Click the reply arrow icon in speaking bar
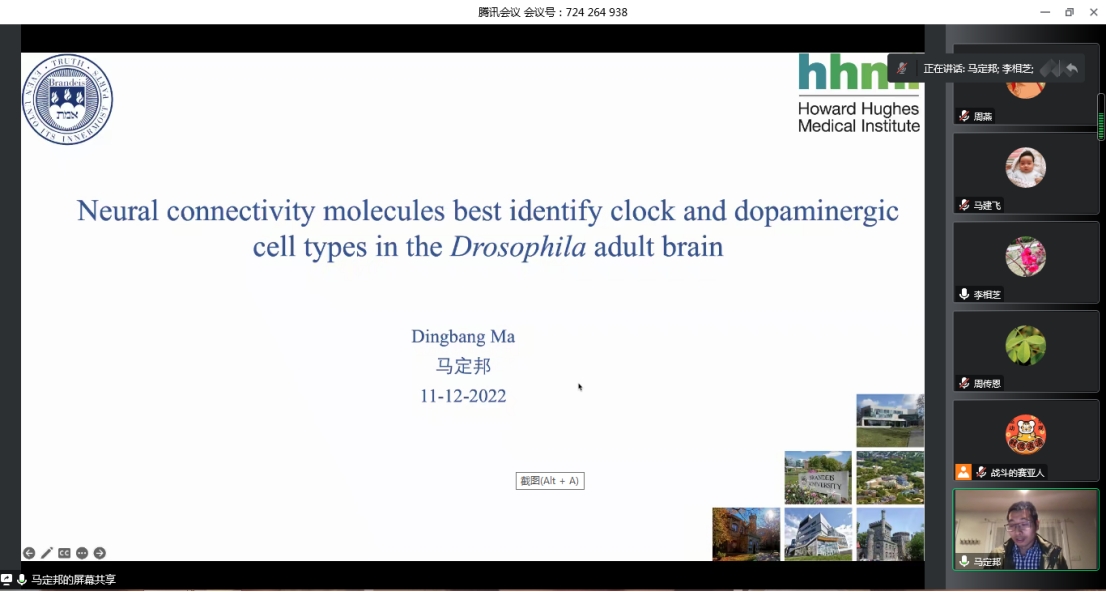The image size is (1107, 592). (x=1071, y=68)
